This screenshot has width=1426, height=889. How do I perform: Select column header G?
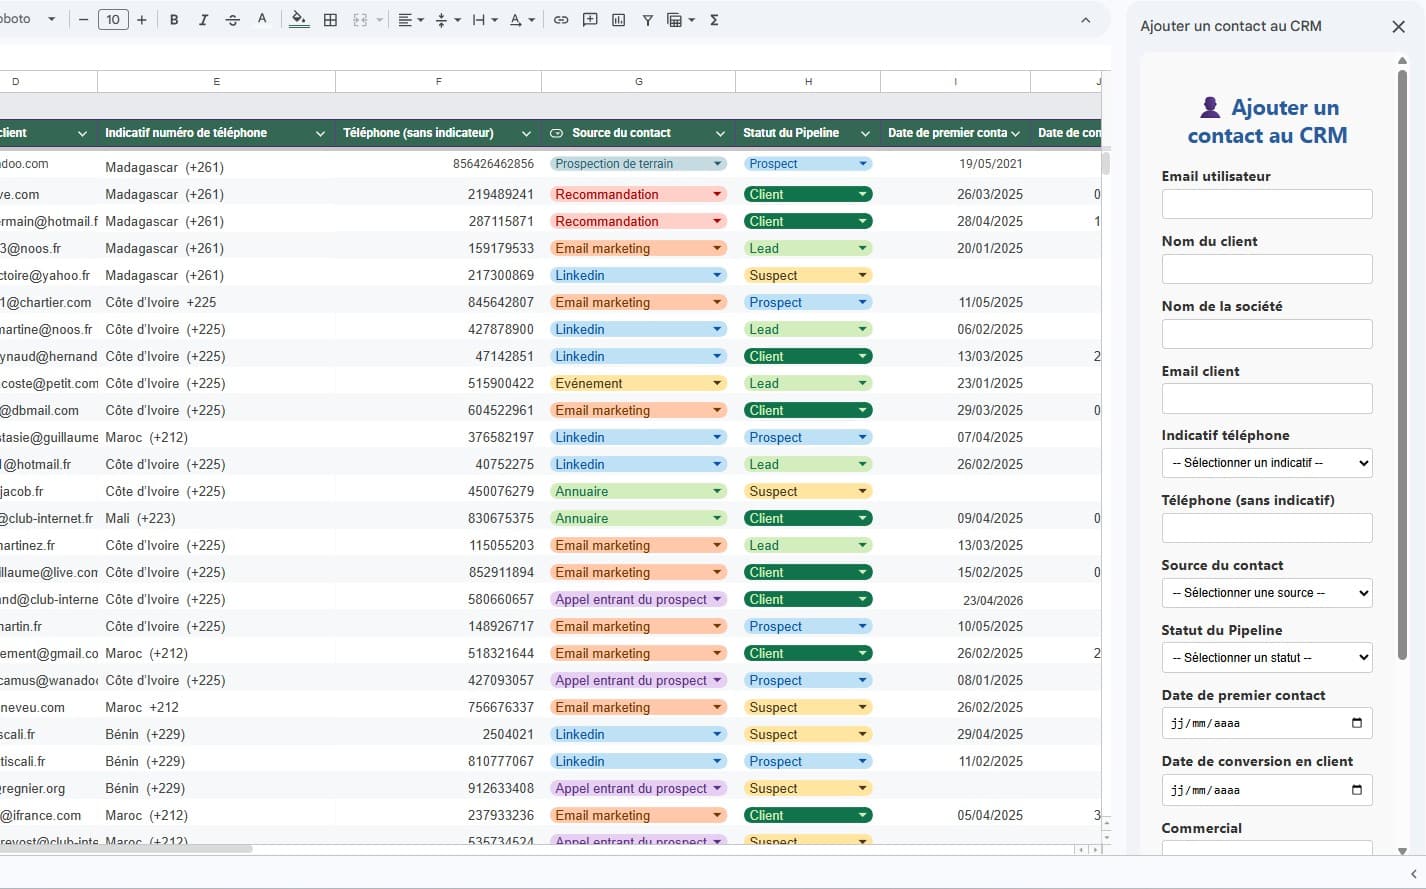point(638,82)
